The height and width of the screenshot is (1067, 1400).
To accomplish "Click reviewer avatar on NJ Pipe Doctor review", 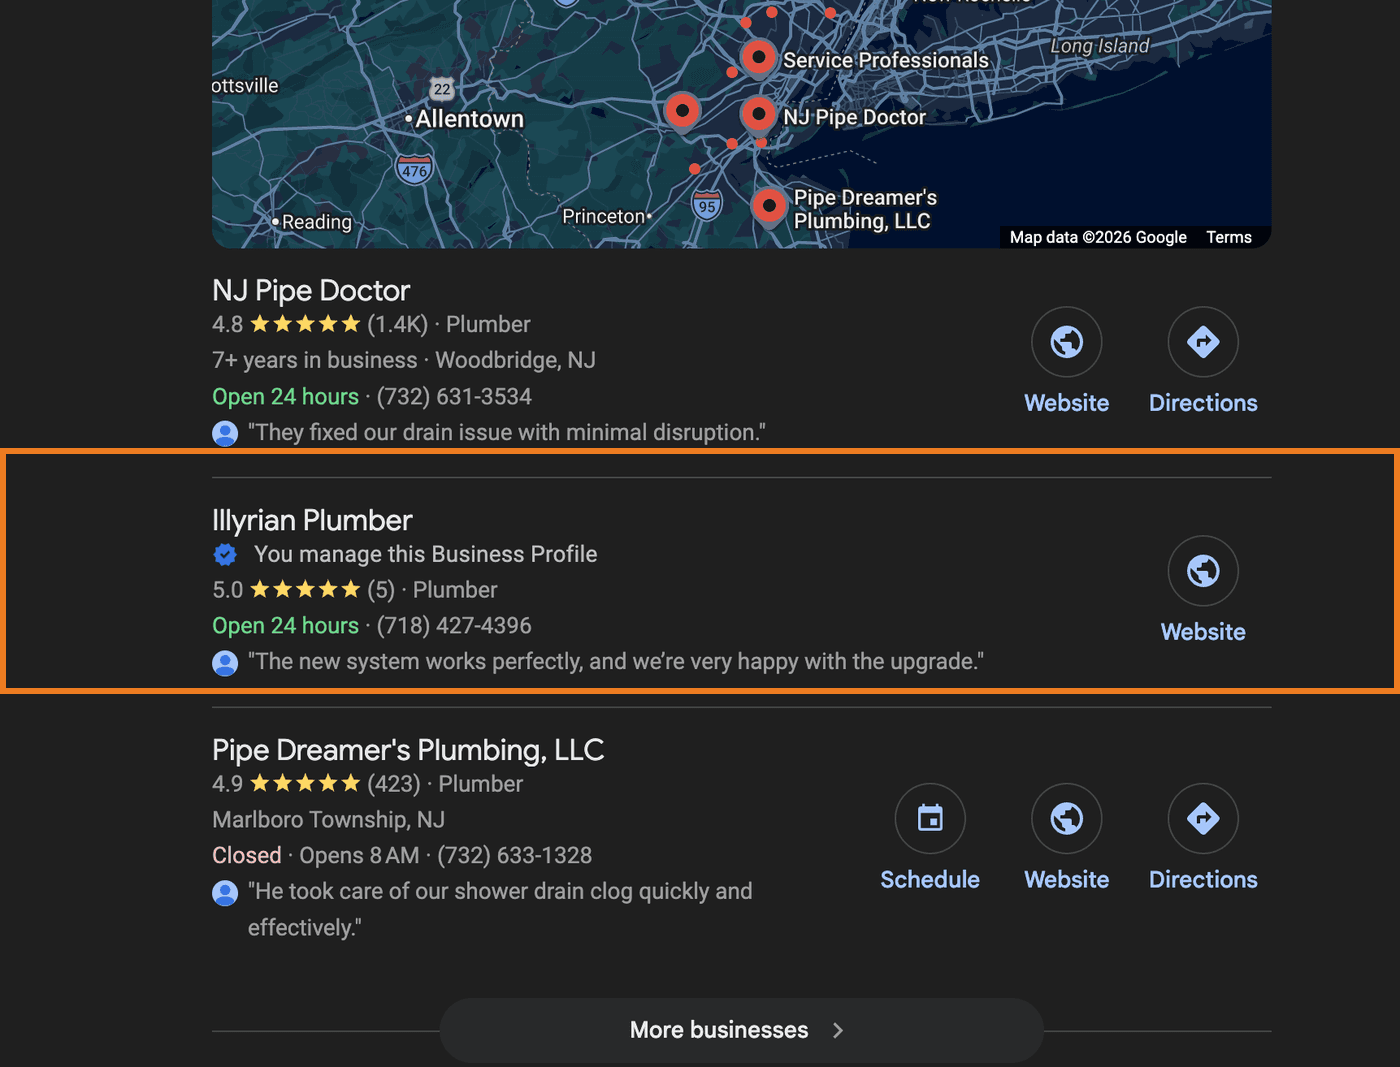I will (225, 433).
